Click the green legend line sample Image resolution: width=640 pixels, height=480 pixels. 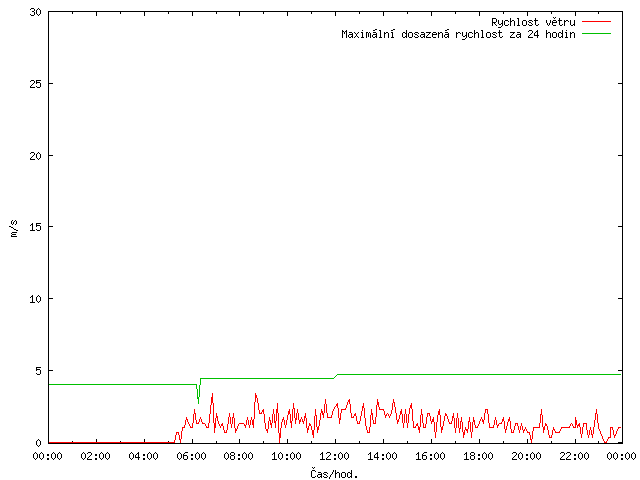(x=596, y=33)
